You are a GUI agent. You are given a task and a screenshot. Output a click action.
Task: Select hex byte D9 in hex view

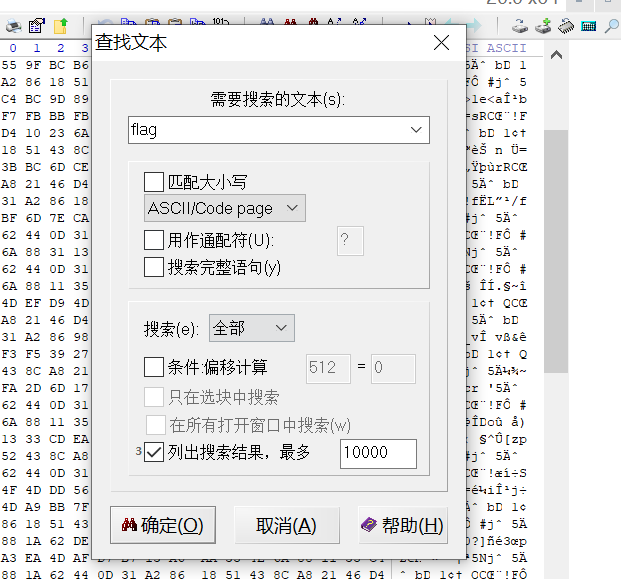click(x=57, y=303)
